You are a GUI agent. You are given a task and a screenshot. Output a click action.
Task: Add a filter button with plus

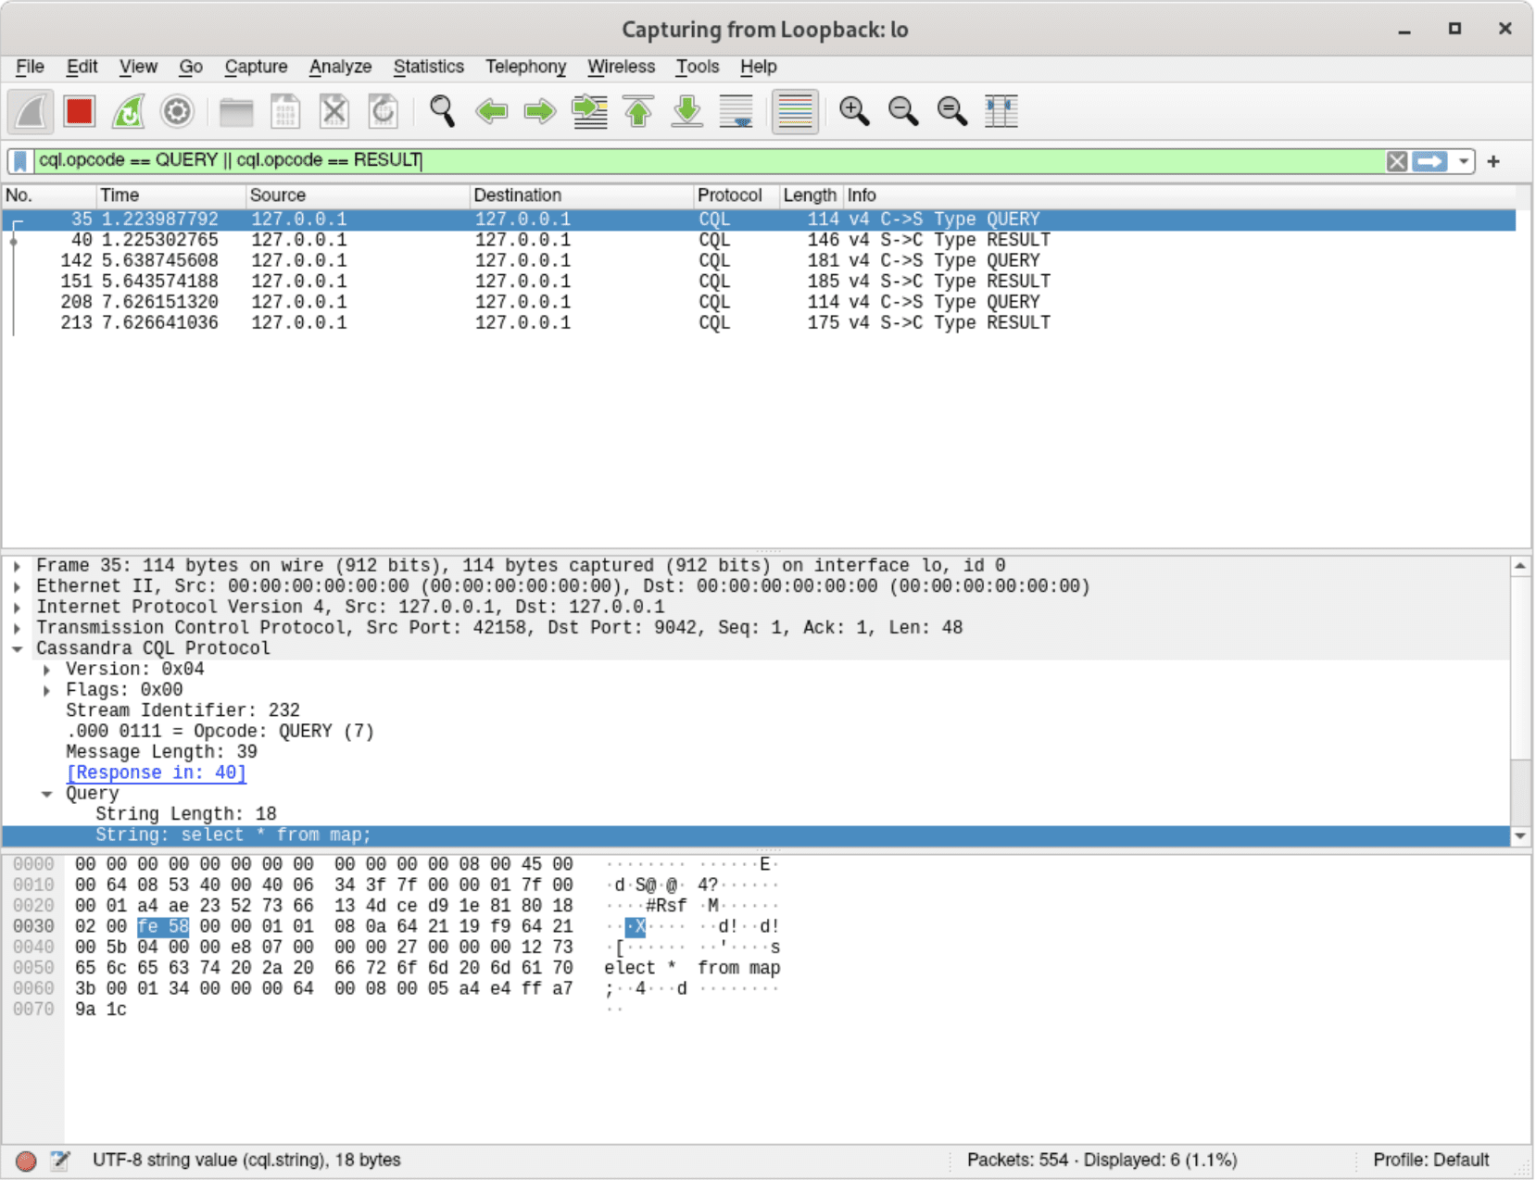1493,161
